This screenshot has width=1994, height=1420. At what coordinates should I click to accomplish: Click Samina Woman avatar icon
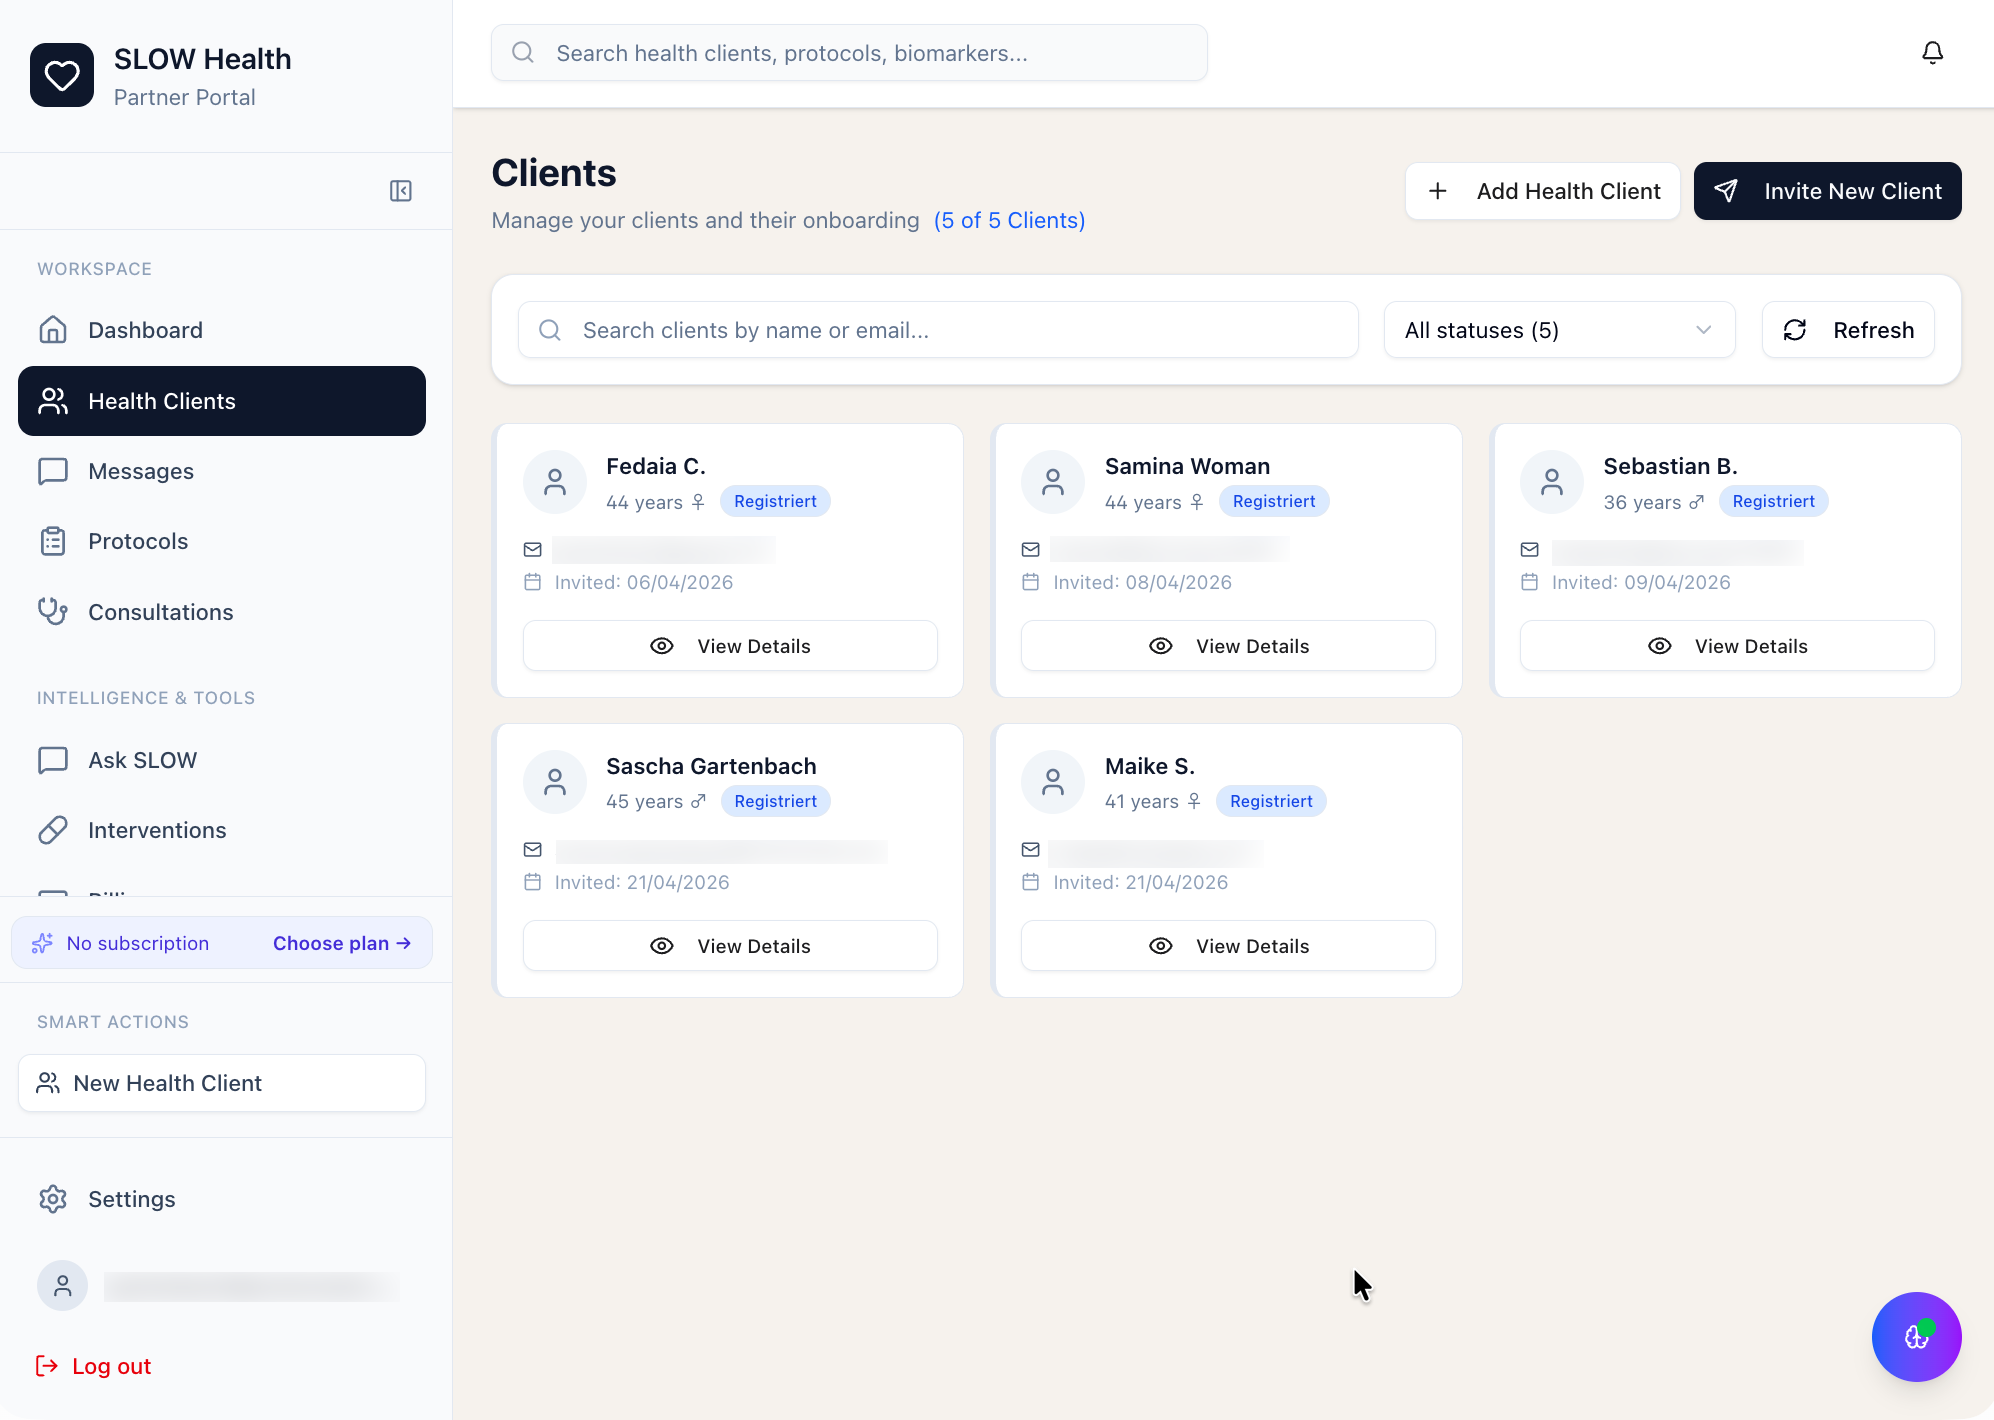tap(1053, 482)
